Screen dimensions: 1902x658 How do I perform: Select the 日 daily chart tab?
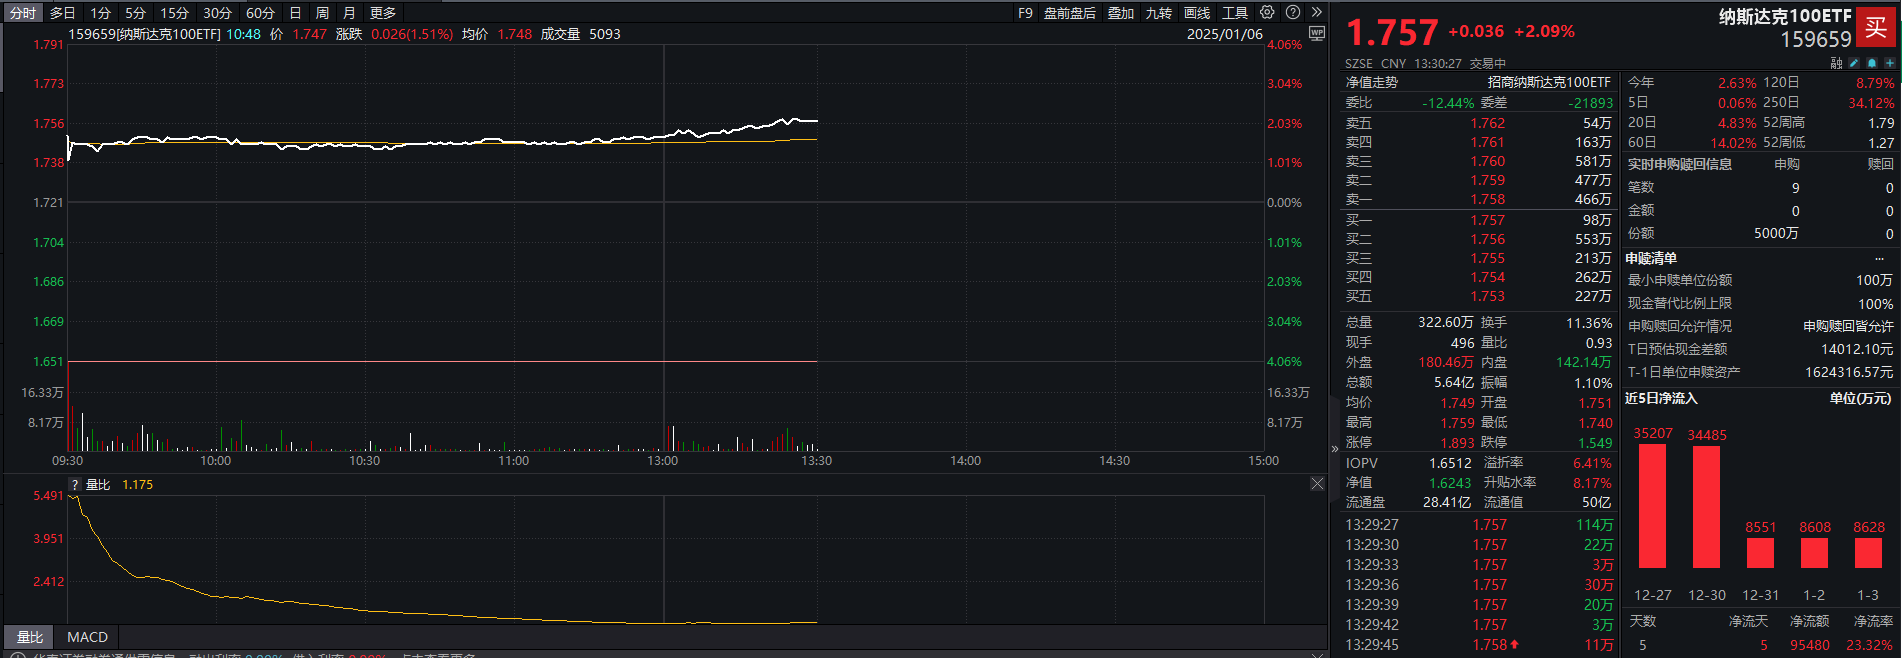(295, 13)
